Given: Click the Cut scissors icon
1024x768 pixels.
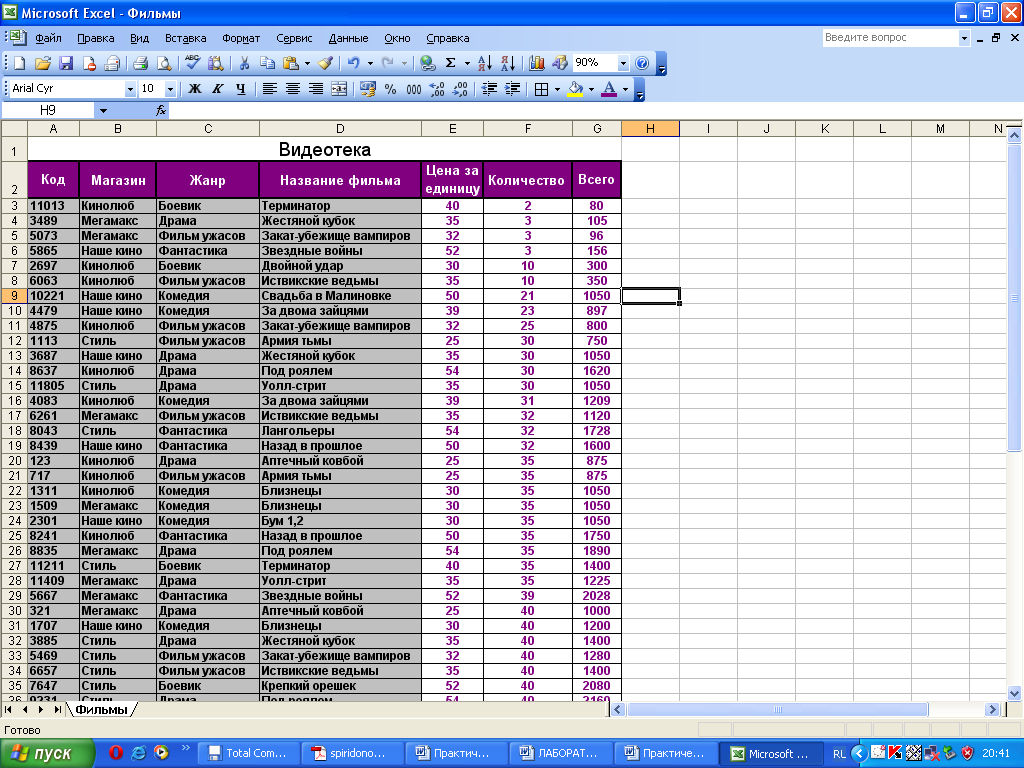Looking at the screenshot, I should coord(243,63).
